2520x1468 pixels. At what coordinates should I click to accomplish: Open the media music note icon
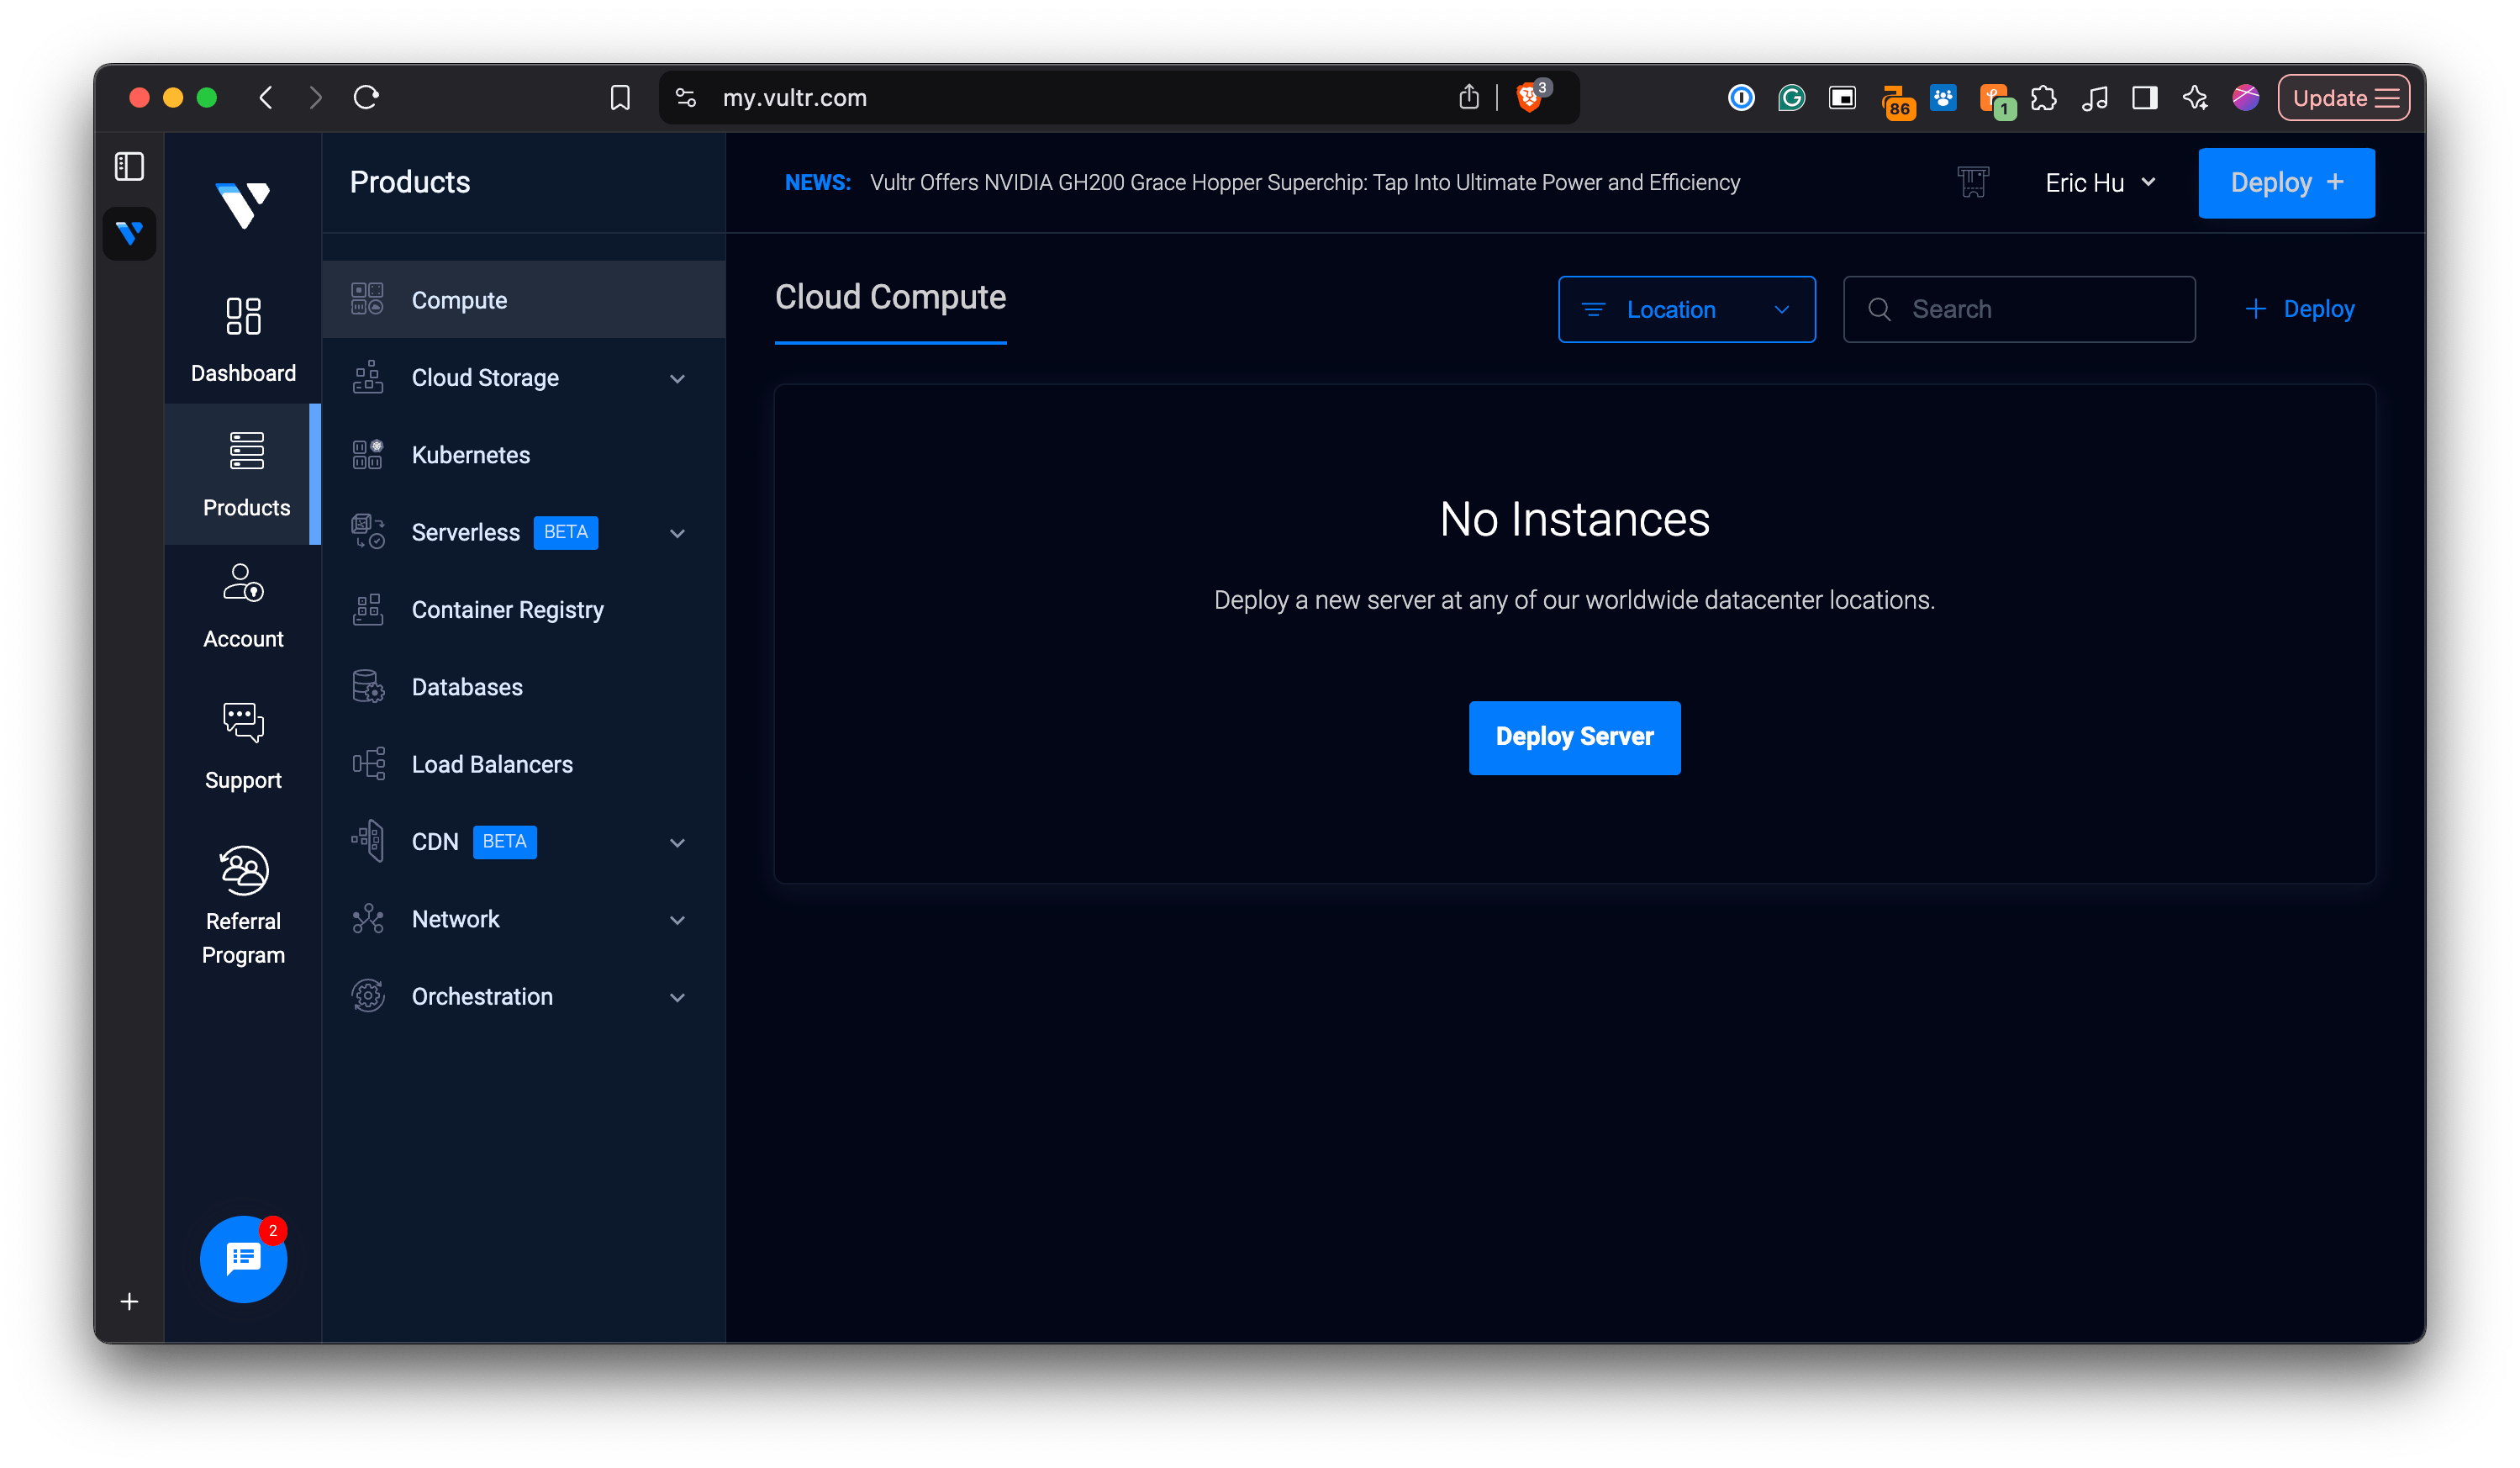2094,97
